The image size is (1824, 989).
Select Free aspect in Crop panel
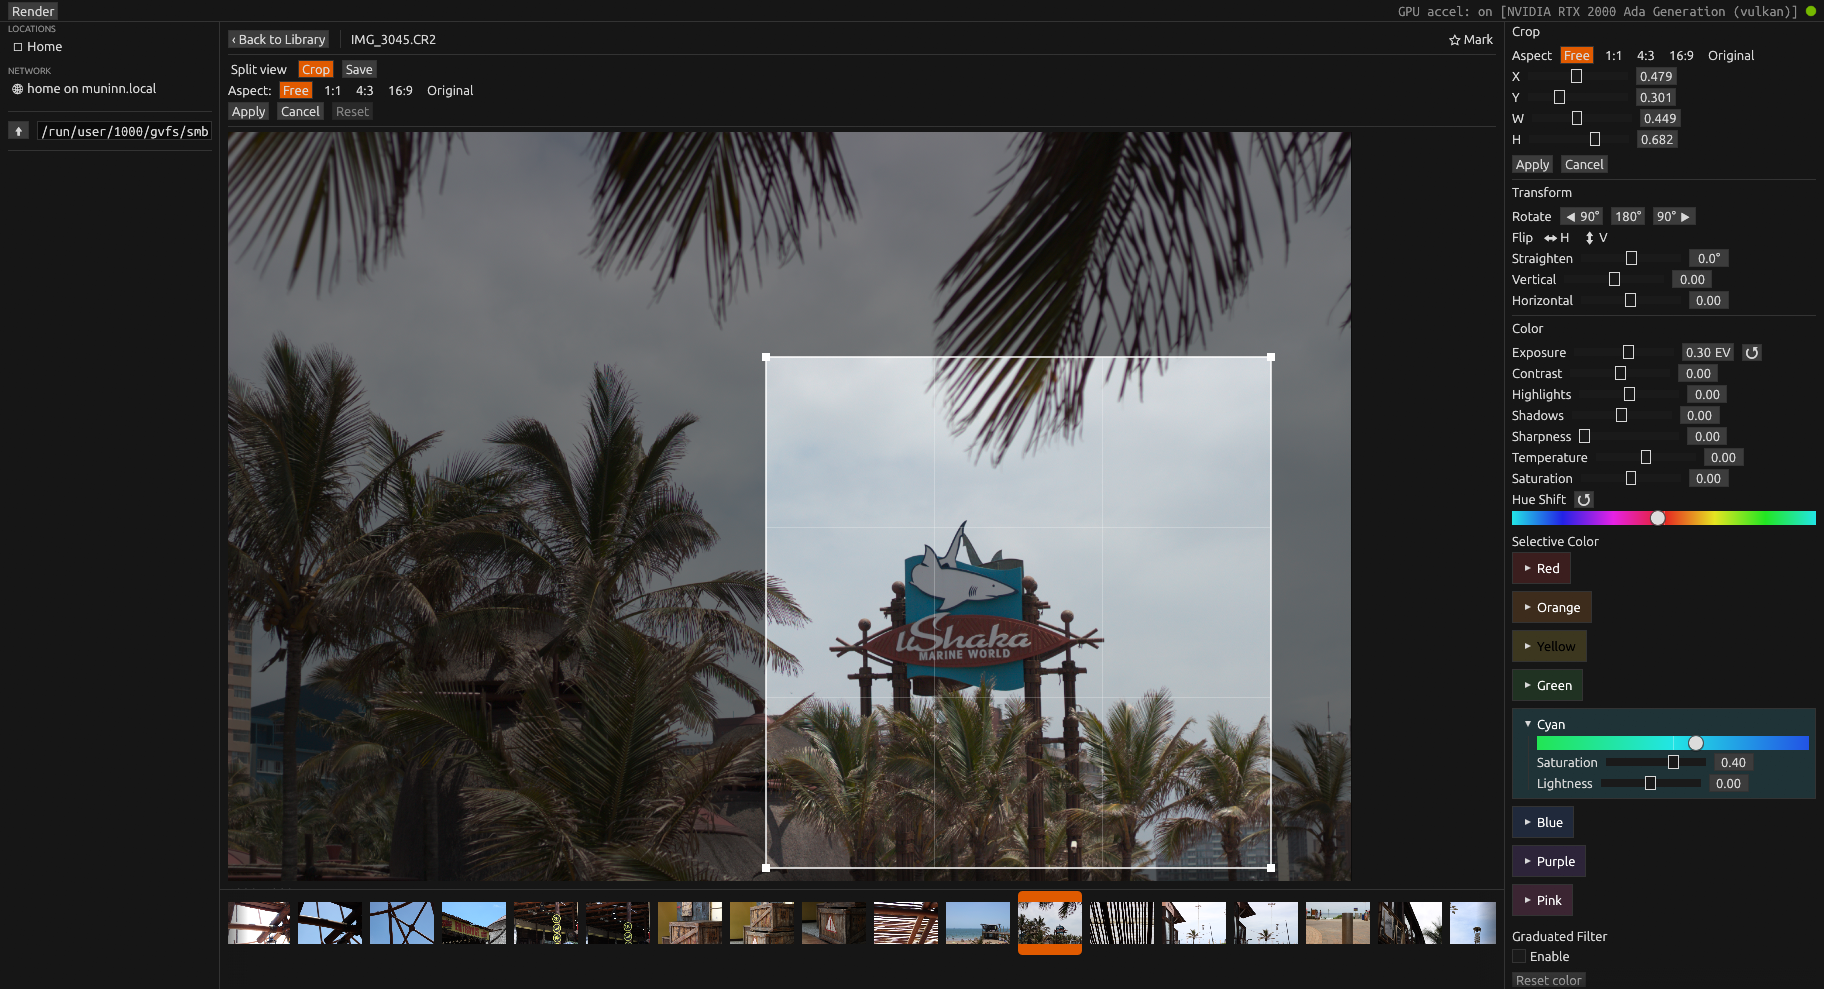(1577, 56)
